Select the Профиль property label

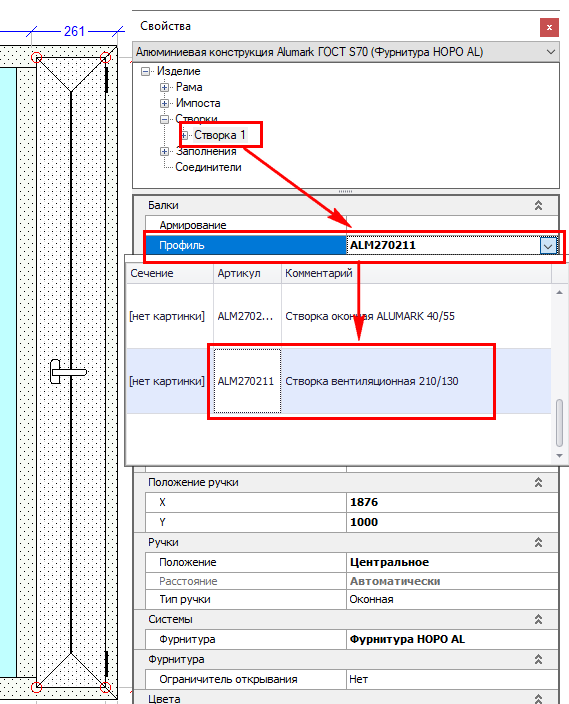click(181, 246)
